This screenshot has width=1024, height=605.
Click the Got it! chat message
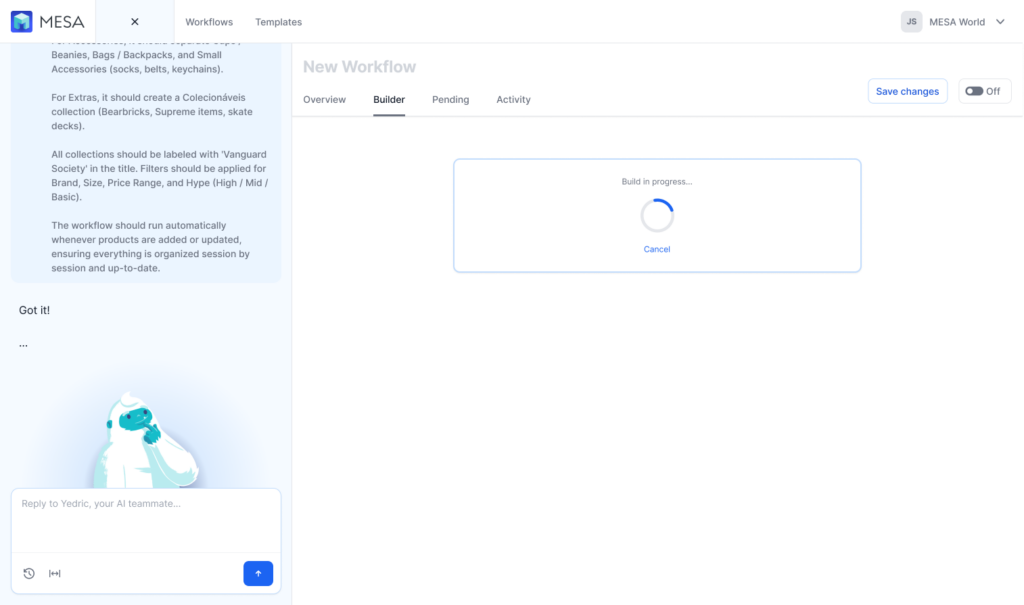[33, 310]
